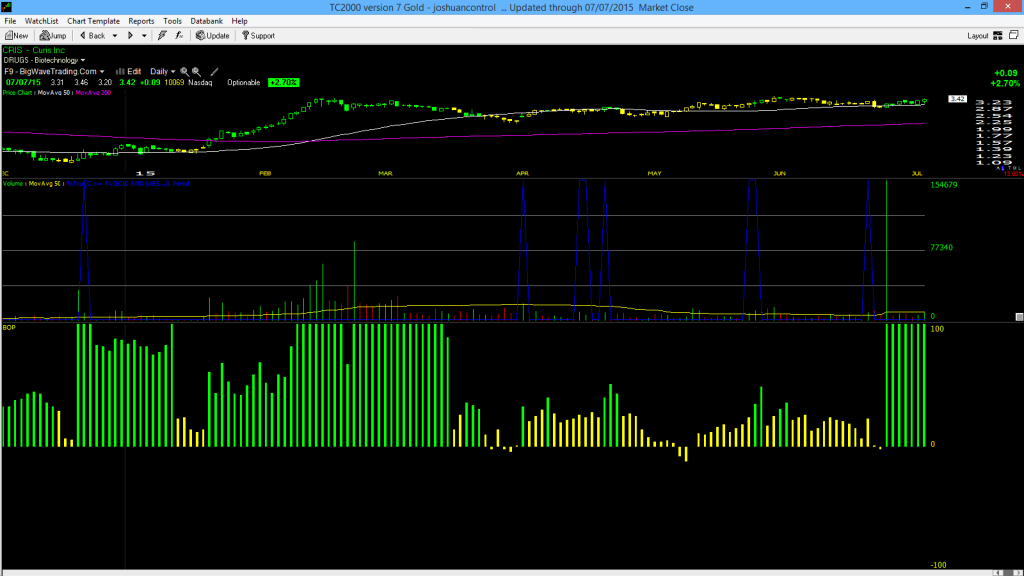Click the Optionable label
1024x576 pixels.
point(244,82)
